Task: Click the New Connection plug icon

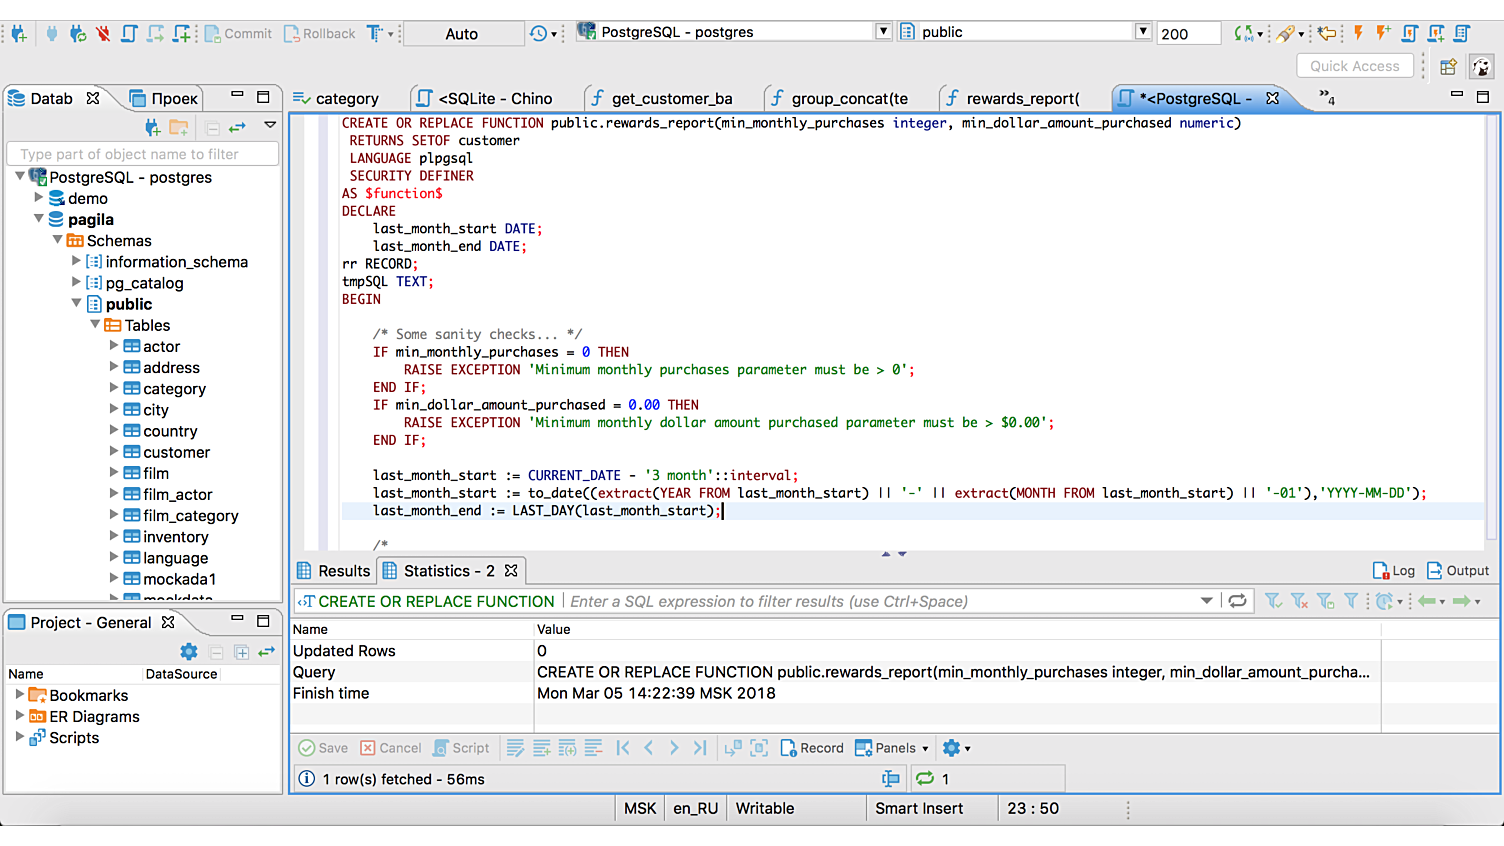Action: pos(18,33)
